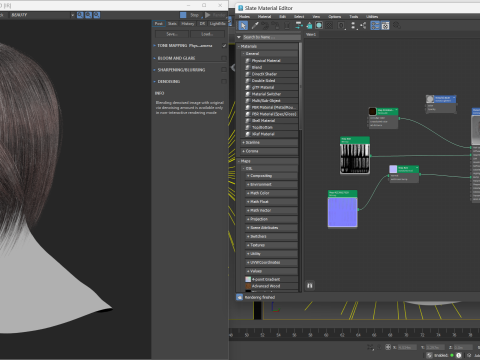
Task: Open the Material menu
Action: 264,17
